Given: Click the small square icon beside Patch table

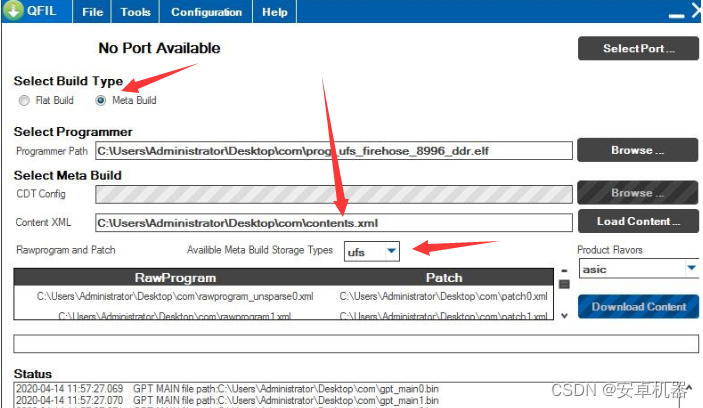Looking at the screenshot, I should click(x=564, y=284).
